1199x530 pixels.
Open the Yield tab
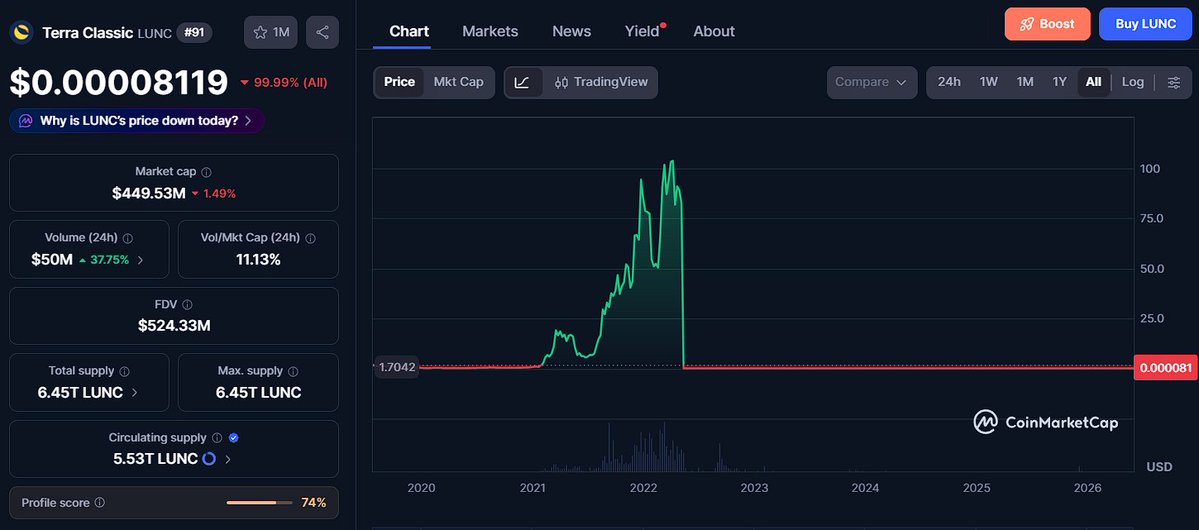pyautogui.click(x=642, y=31)
